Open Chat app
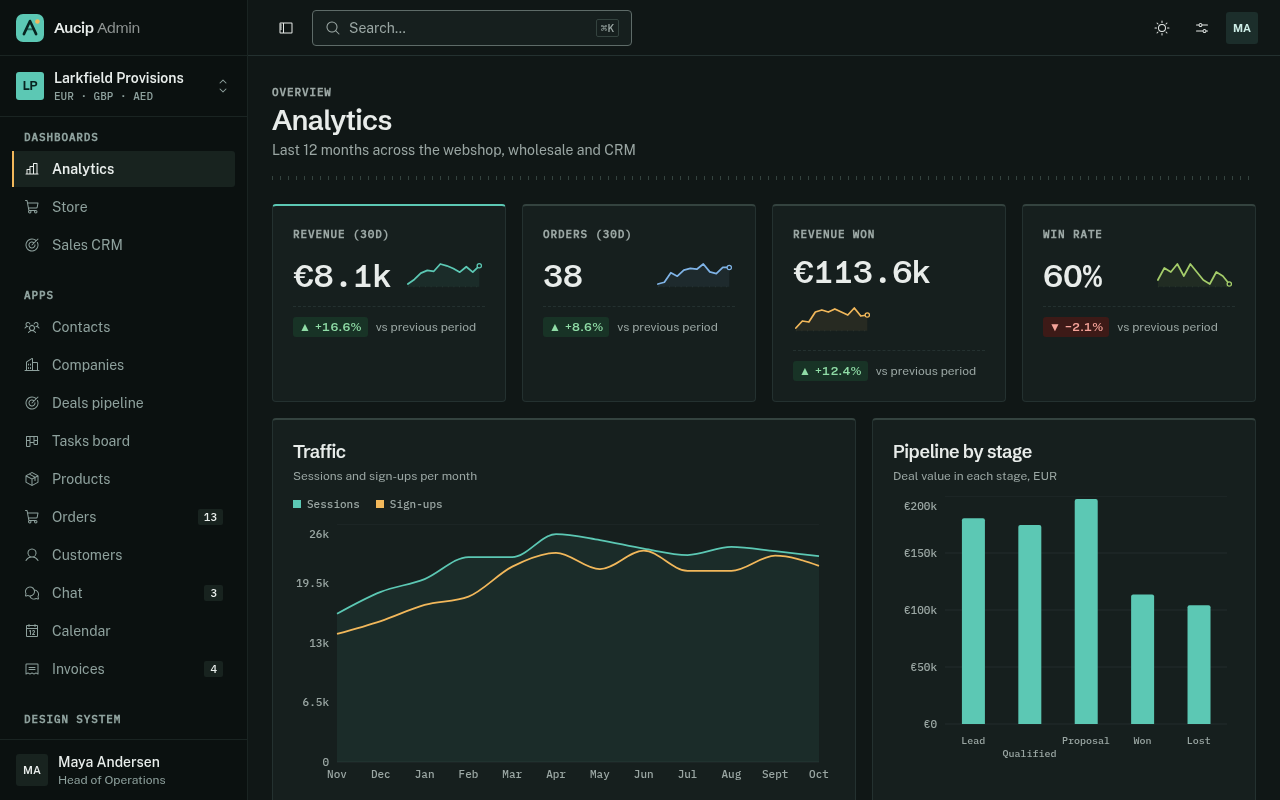 (x=123, y=593)
